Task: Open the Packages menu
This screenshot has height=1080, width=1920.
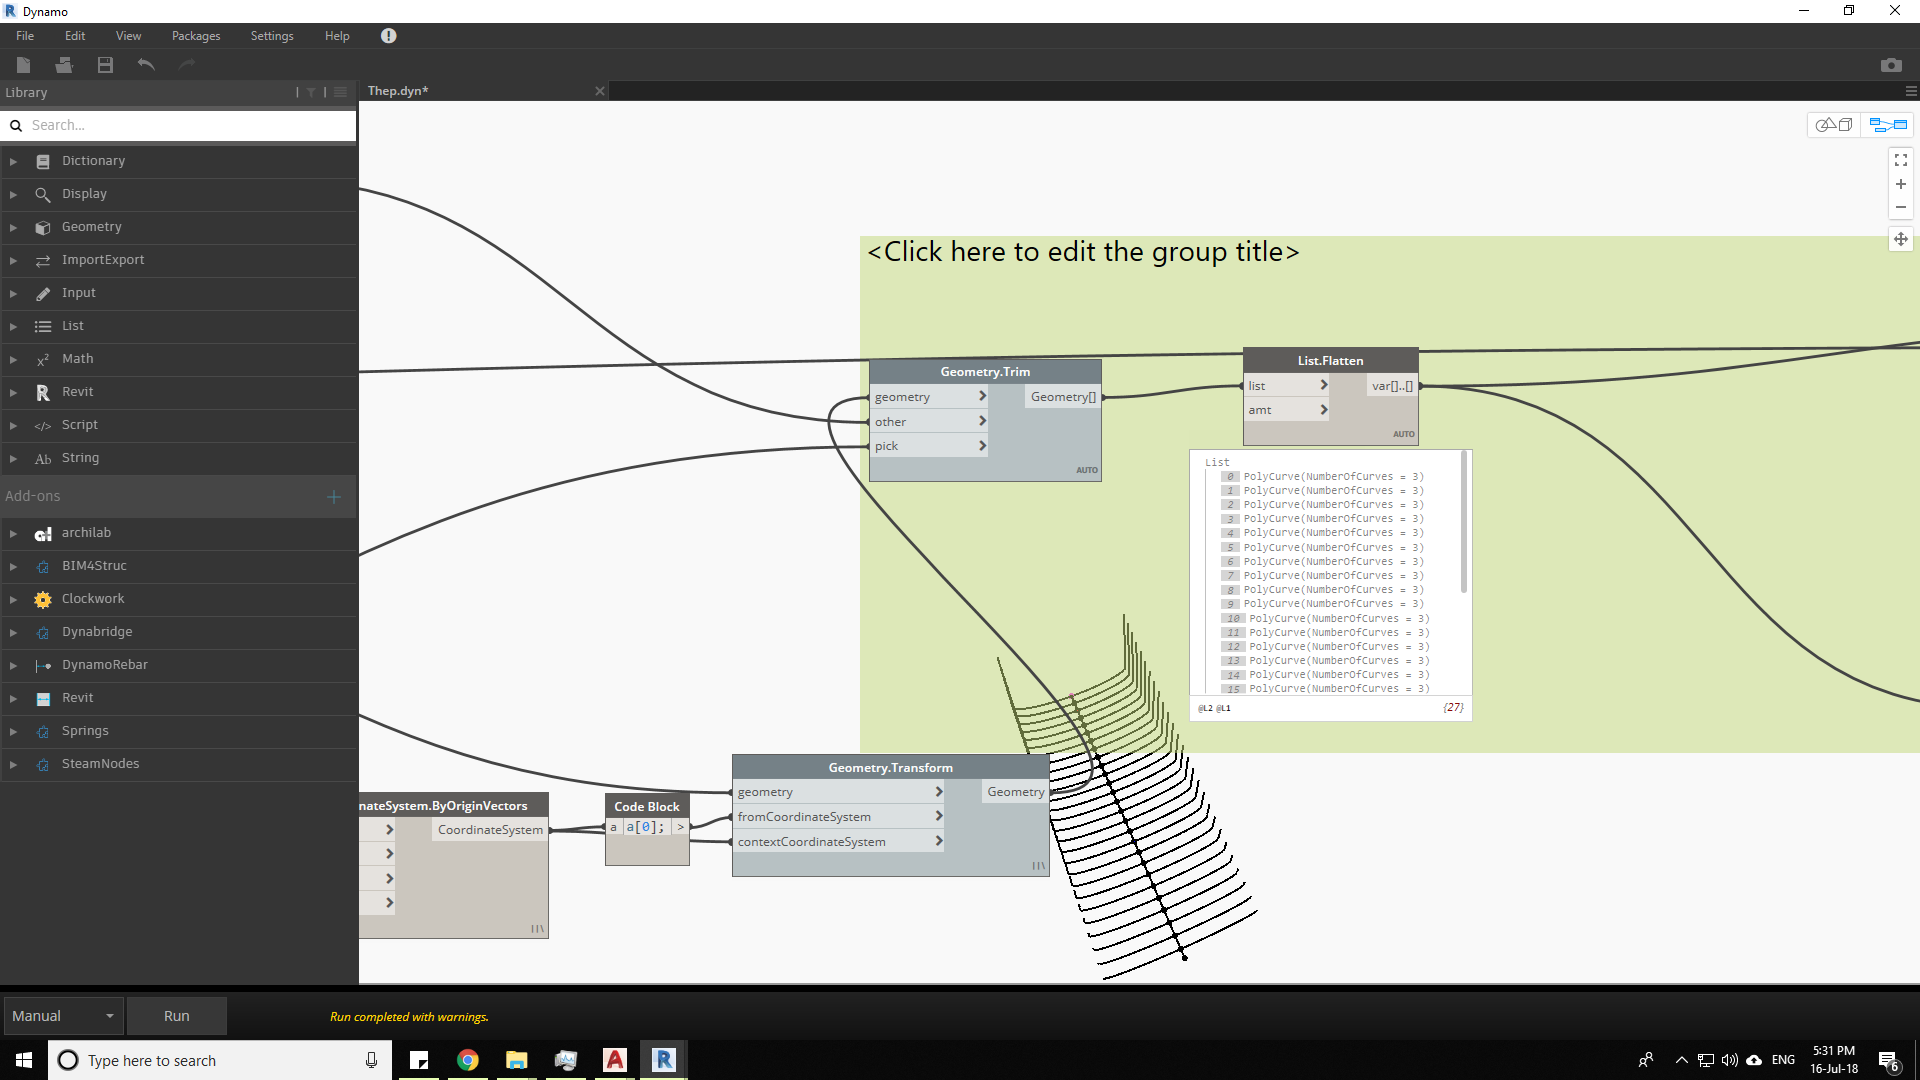Action: pos(195,36)
